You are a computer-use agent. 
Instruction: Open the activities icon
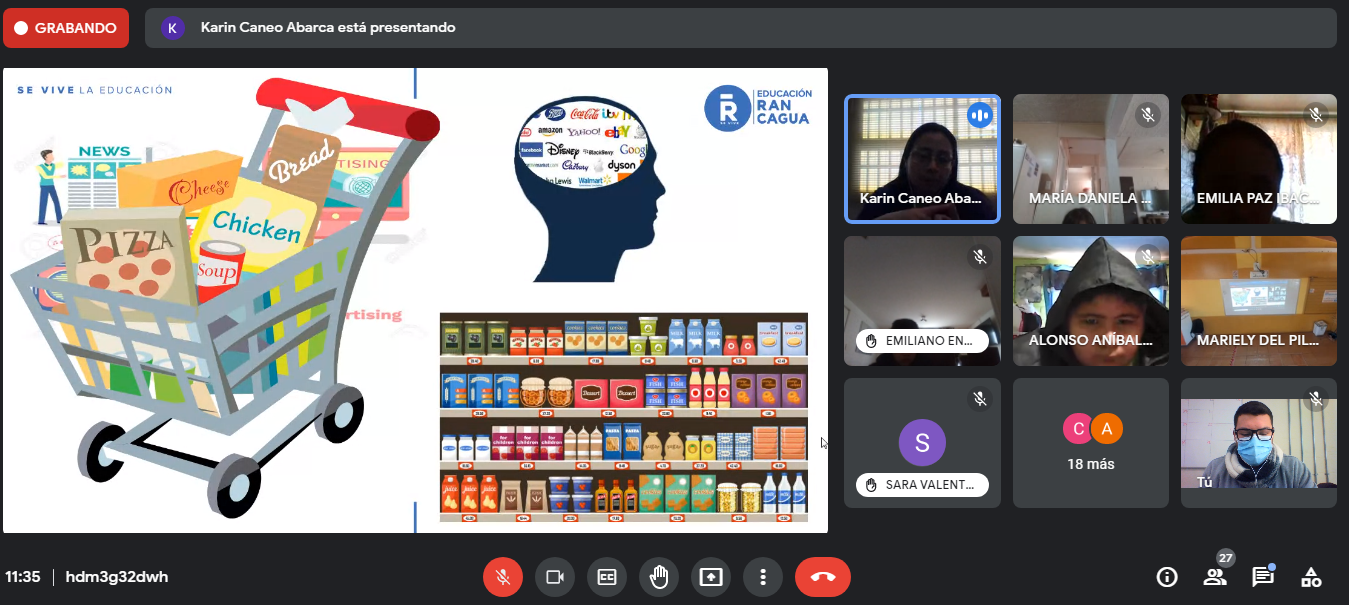pyautogui.click(x=1311, y=577)
